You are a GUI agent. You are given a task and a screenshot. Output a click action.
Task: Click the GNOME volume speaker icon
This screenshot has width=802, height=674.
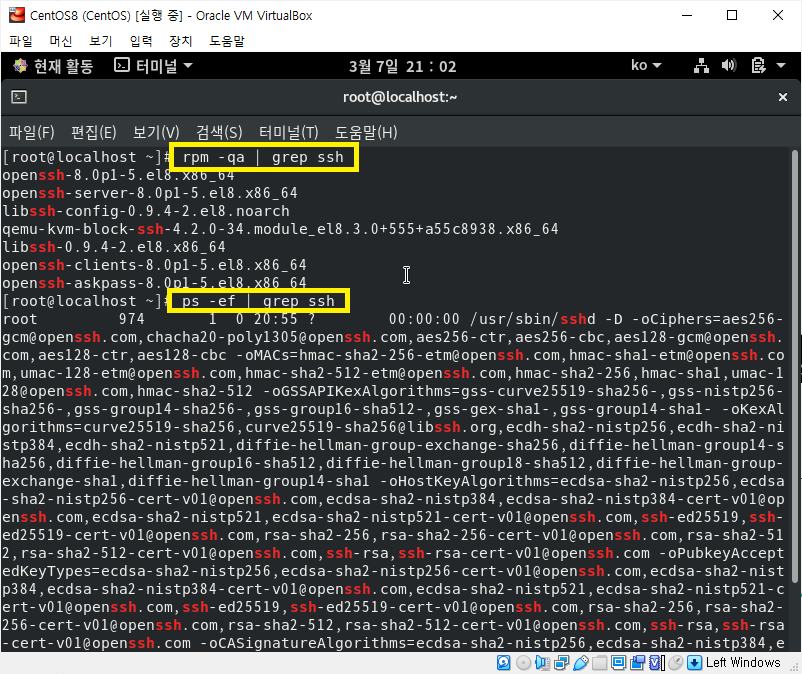point(729,65)
